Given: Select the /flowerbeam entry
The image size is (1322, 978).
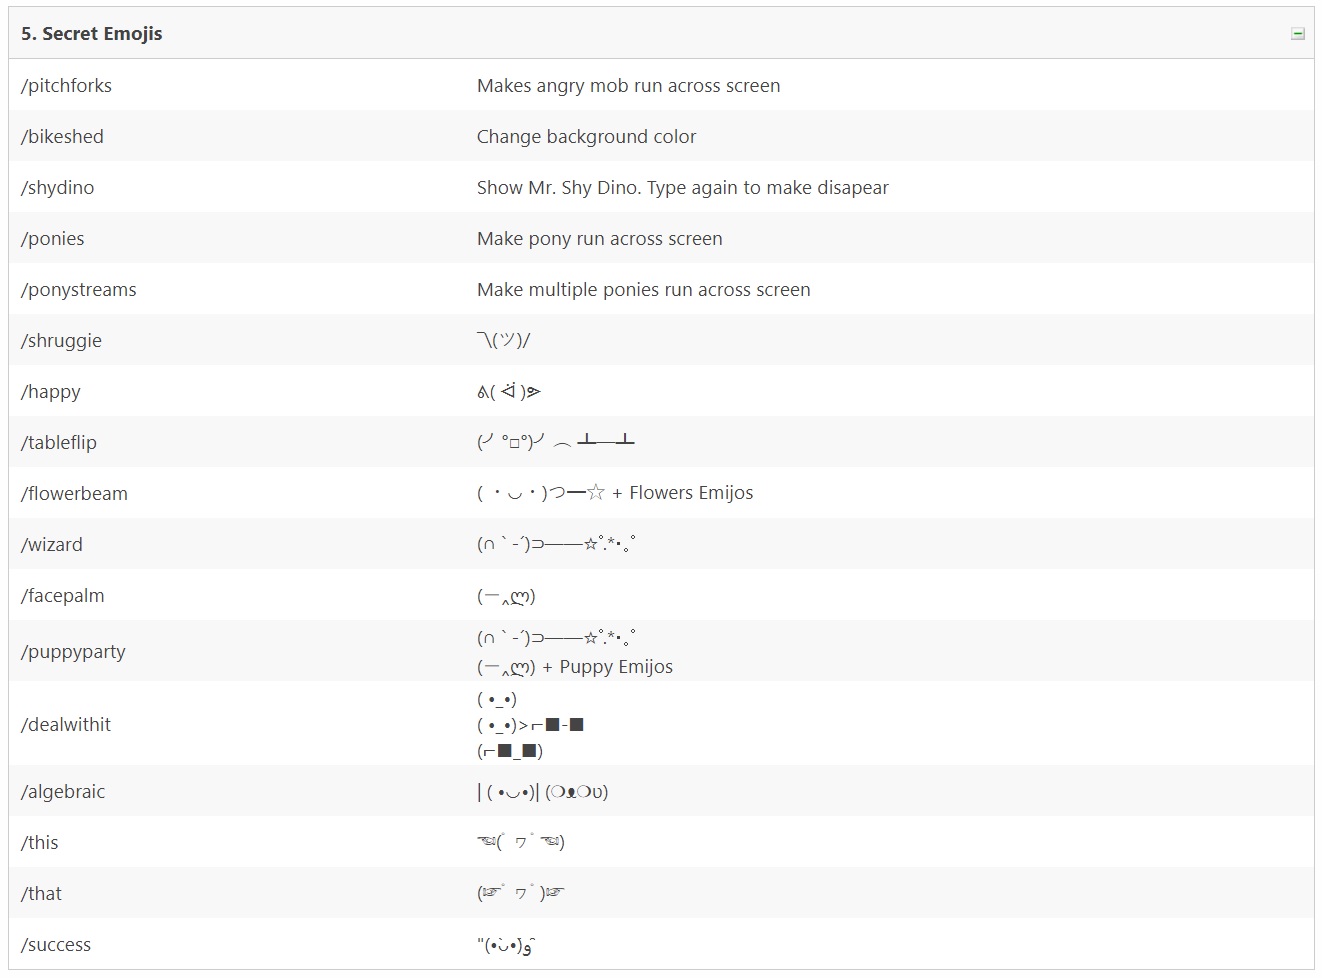Looking at the screenshot, I should tap(74, 493).
